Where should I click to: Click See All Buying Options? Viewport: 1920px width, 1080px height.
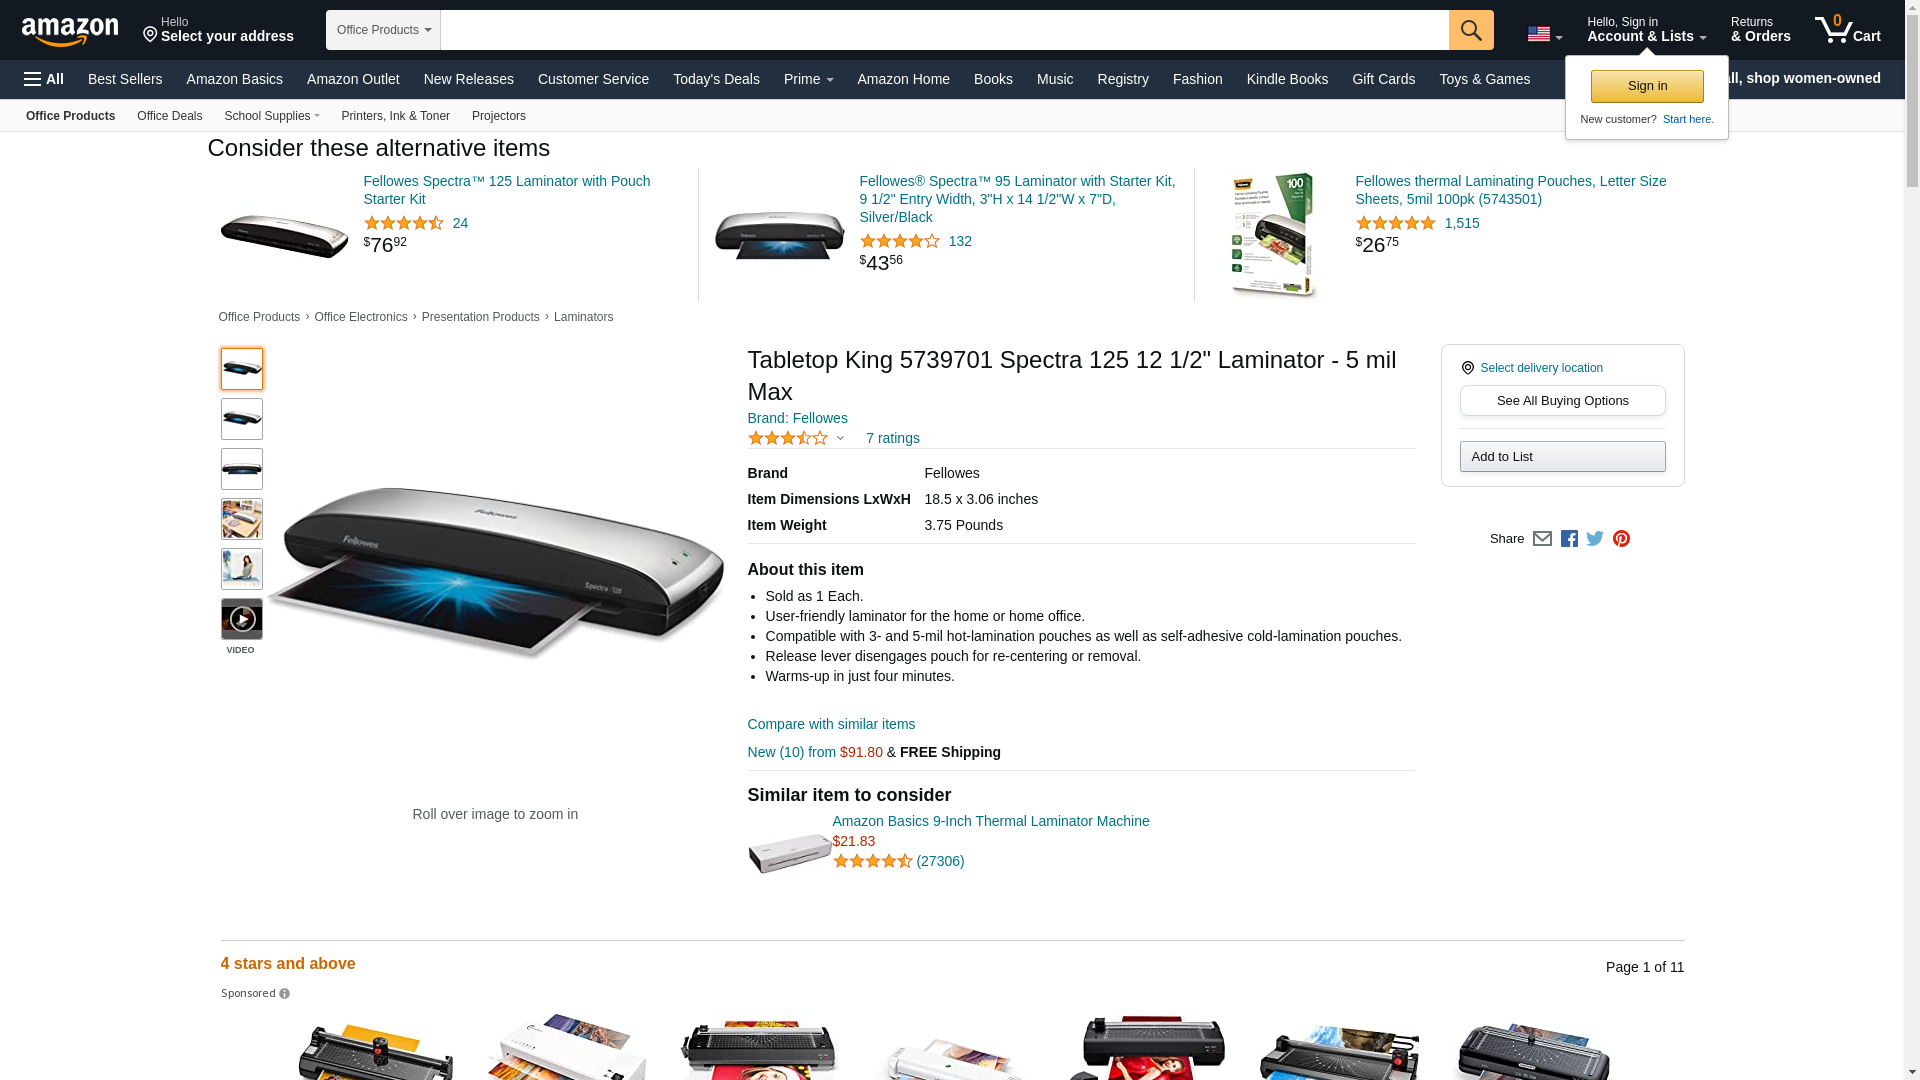pyautogui.click(x=1562, y=401)
